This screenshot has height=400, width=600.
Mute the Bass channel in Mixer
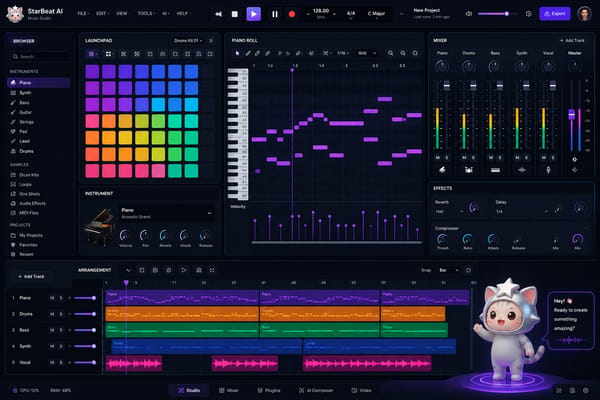pyautogui.click(x=491, y=158)
